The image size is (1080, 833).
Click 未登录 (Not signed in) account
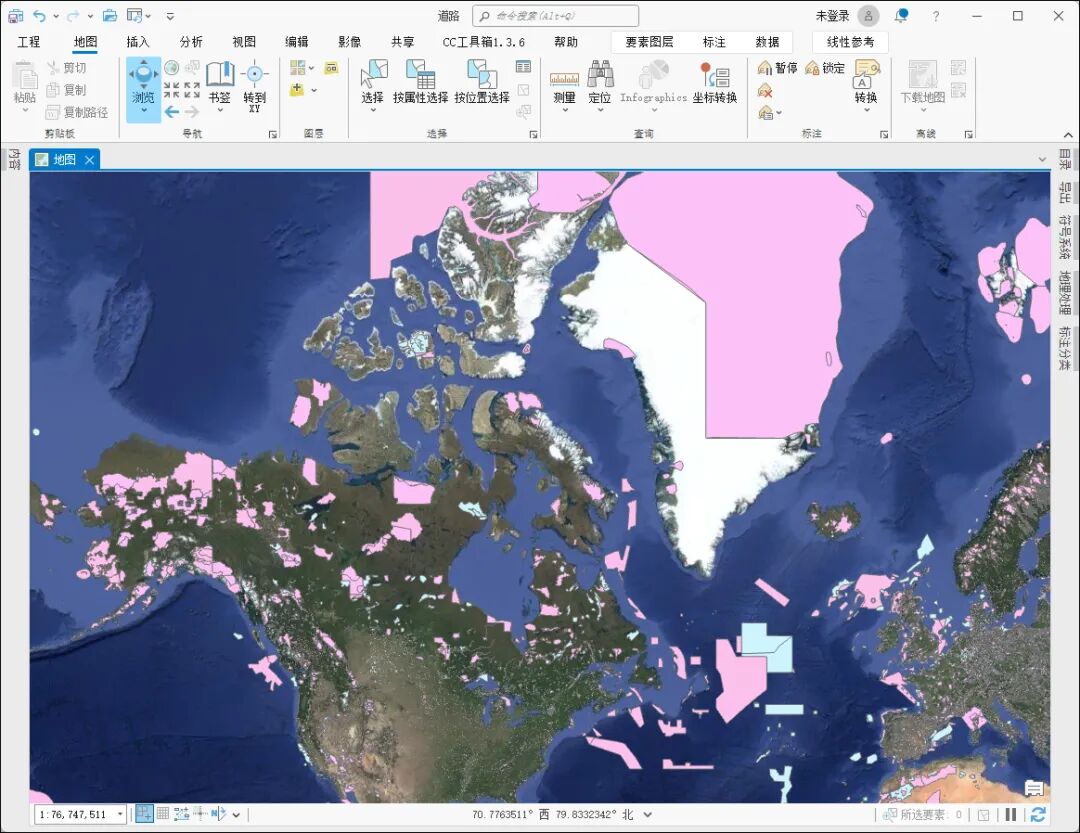coord(832,16)
